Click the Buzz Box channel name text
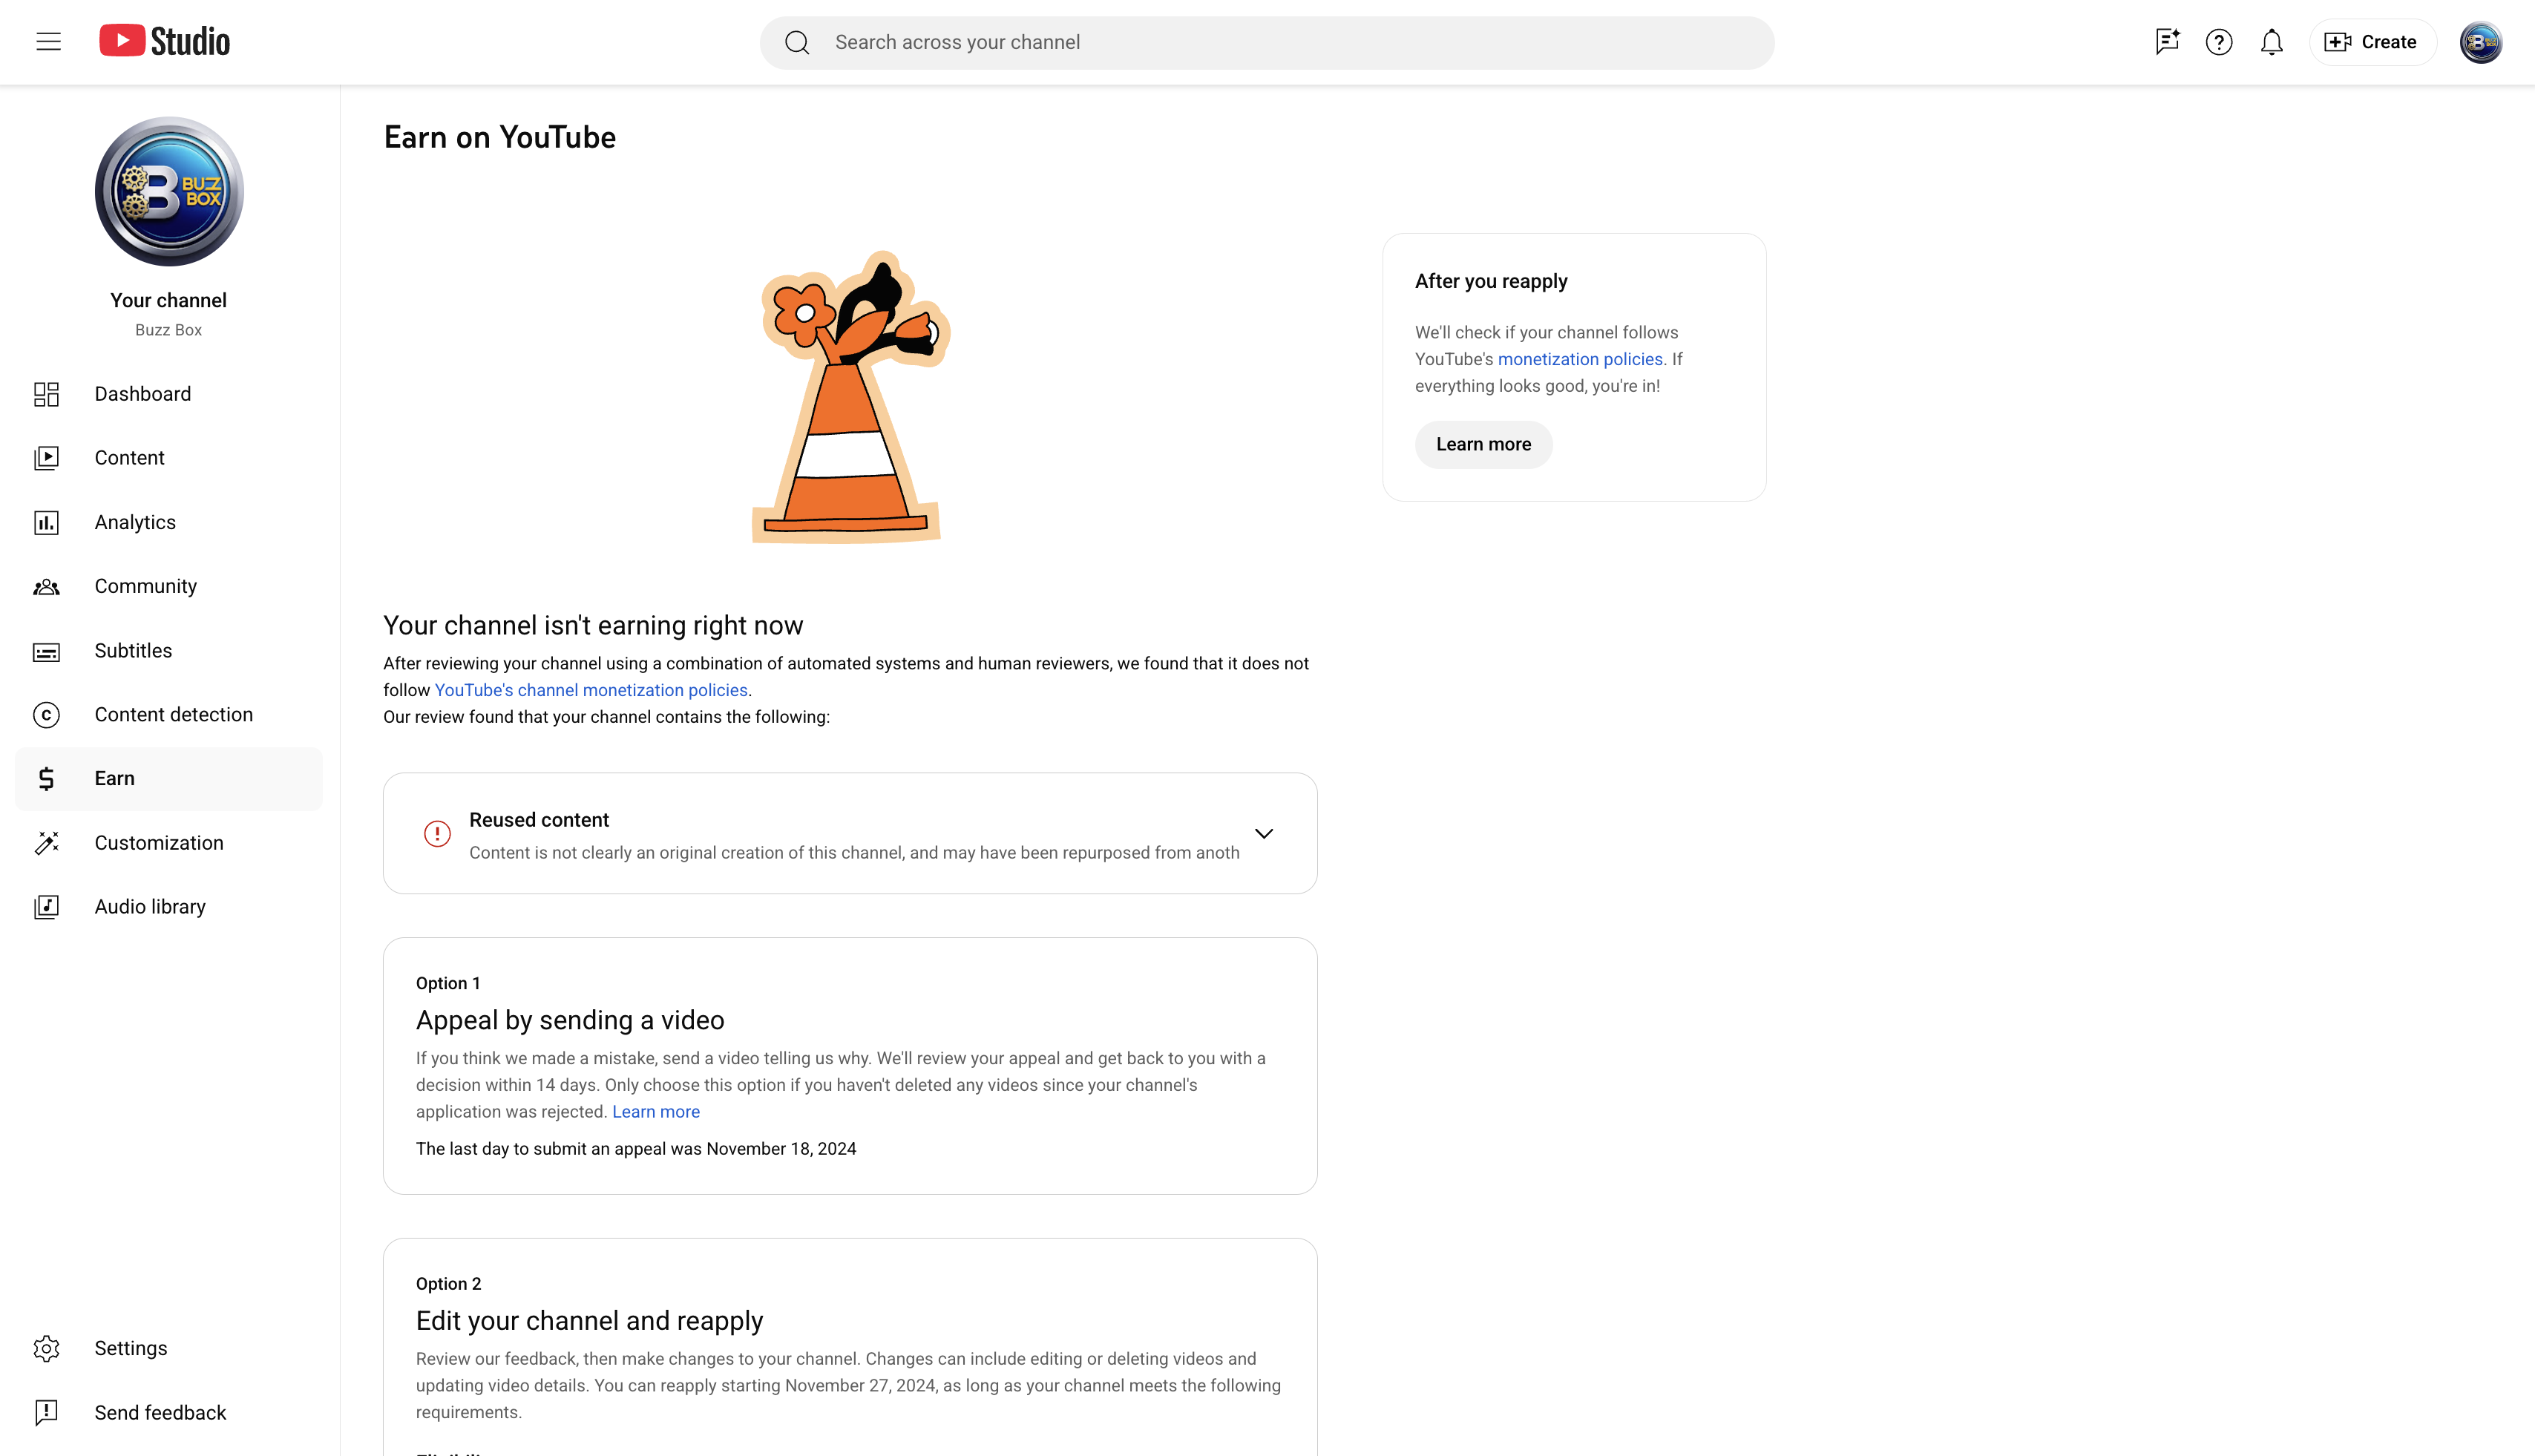This screenshot has width=2535, height=1456. click(x=168, y=330)
